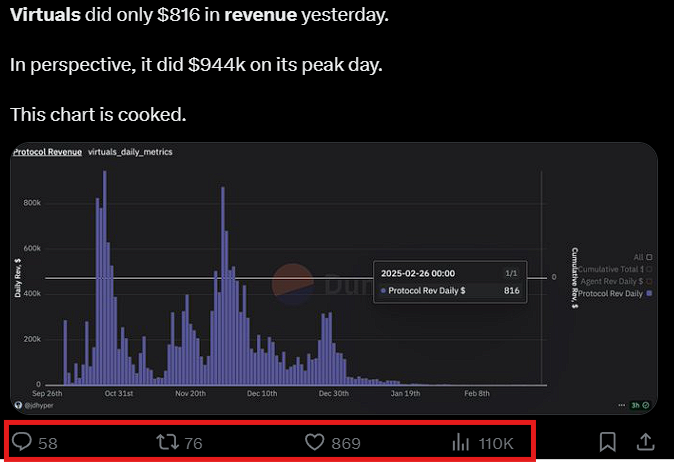
Task: Click the Dec 10th x-axis label
Action: click(262, 393)
